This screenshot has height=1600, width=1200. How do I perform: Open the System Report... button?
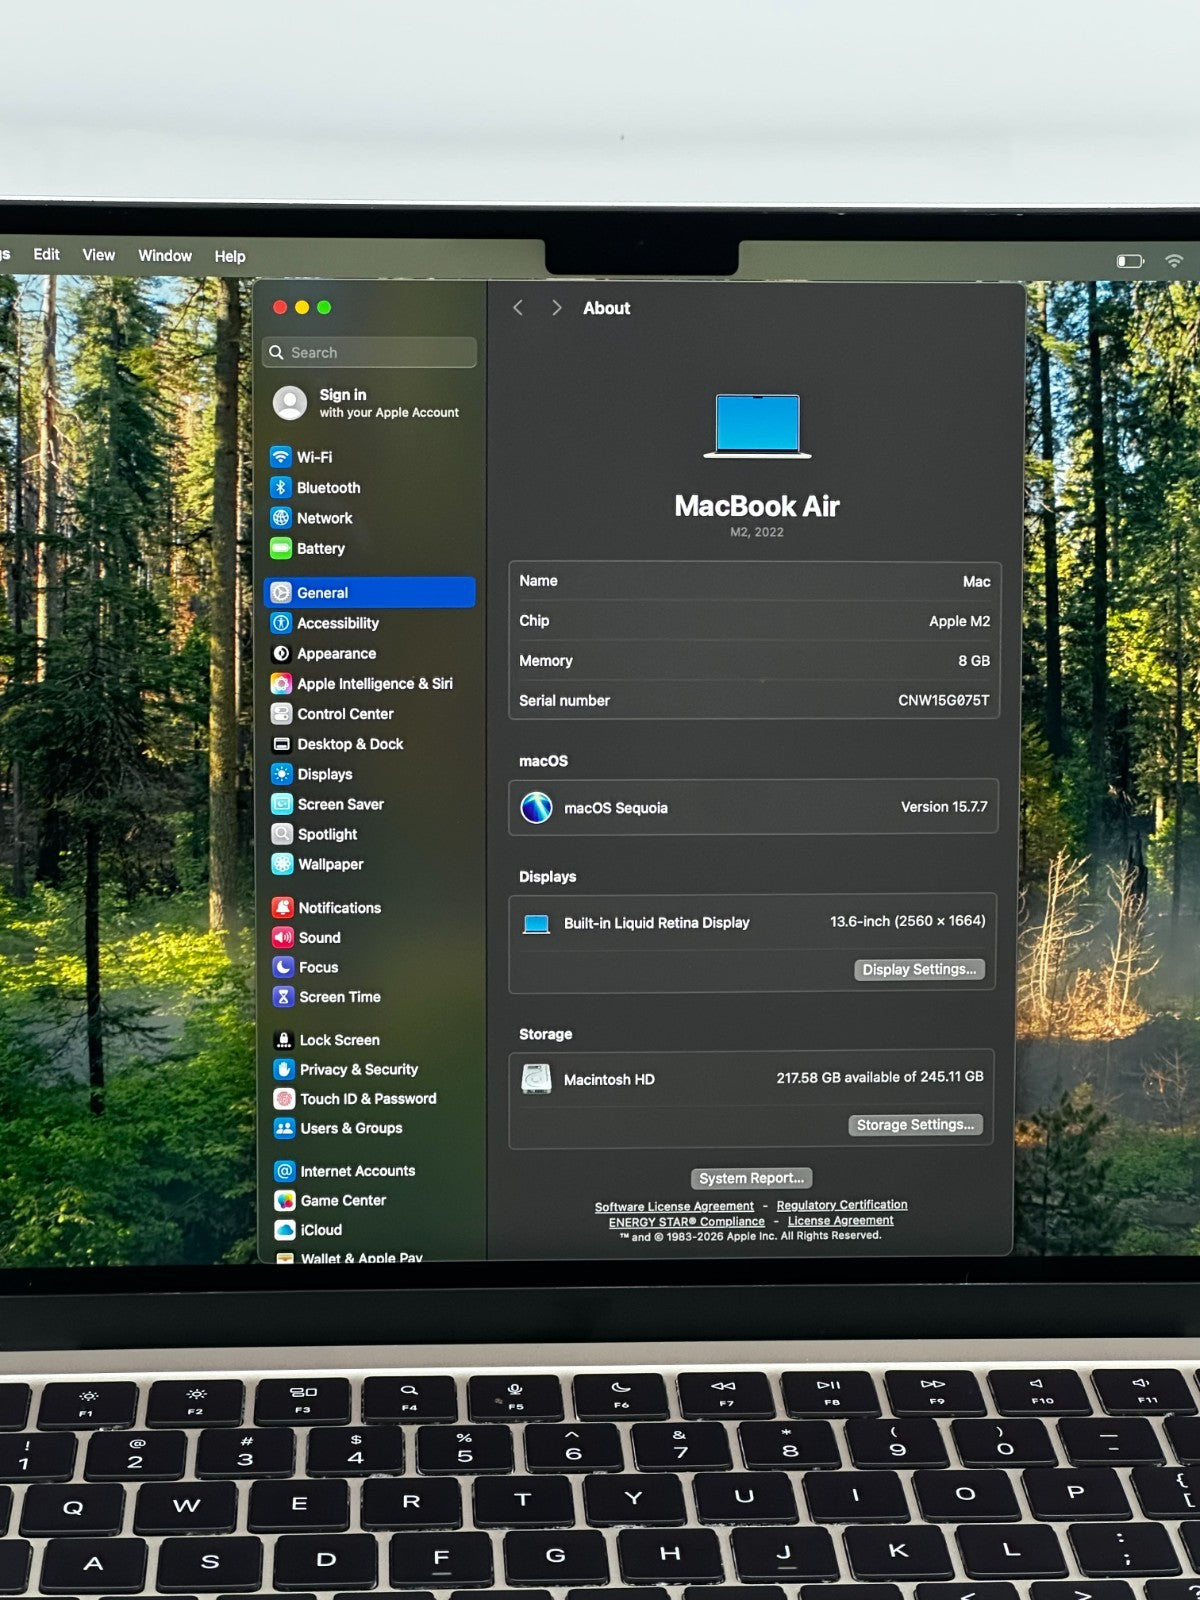click(x=751, y=1178)
